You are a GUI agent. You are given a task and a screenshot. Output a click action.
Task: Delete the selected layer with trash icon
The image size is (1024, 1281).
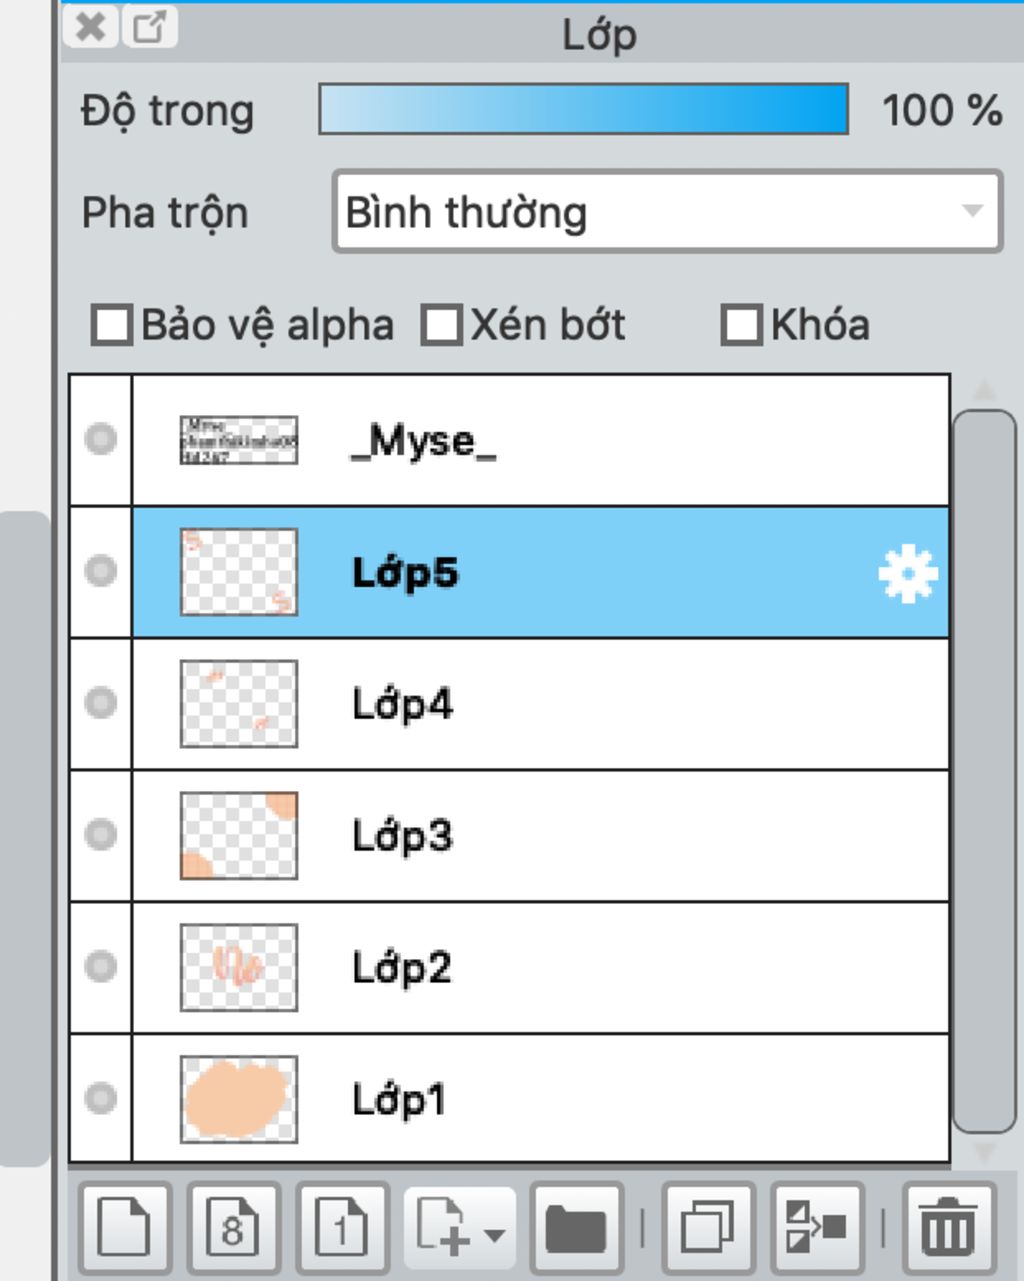pyautogui.click(x=948, y=1226)
